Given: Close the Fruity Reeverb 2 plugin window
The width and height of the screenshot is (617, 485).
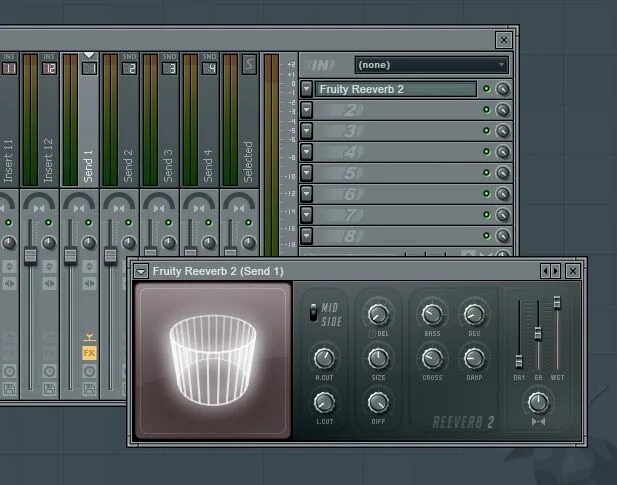Looking at the screenshot, I should point(573,271).
